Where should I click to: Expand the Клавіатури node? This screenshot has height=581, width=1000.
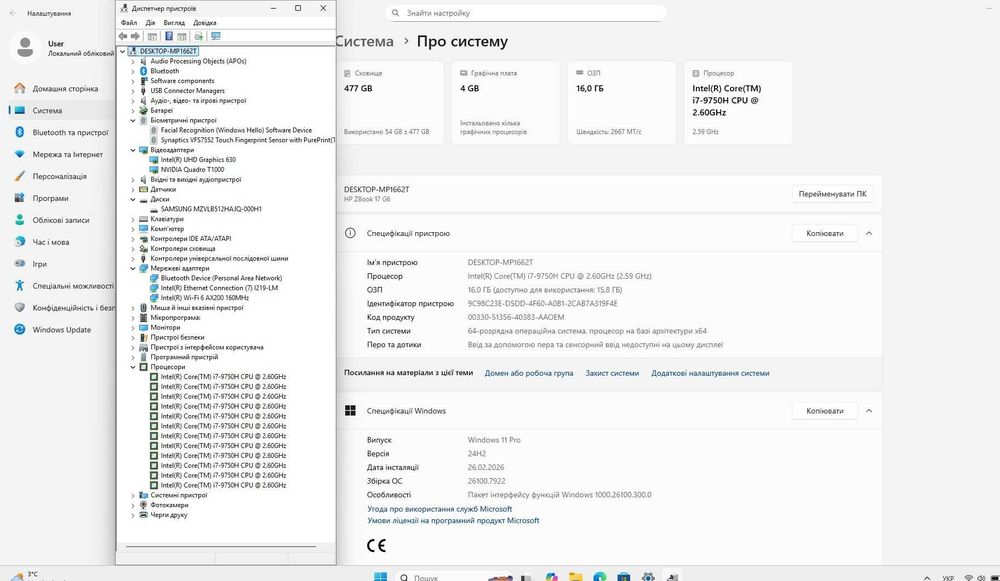(x=133, y=219)
